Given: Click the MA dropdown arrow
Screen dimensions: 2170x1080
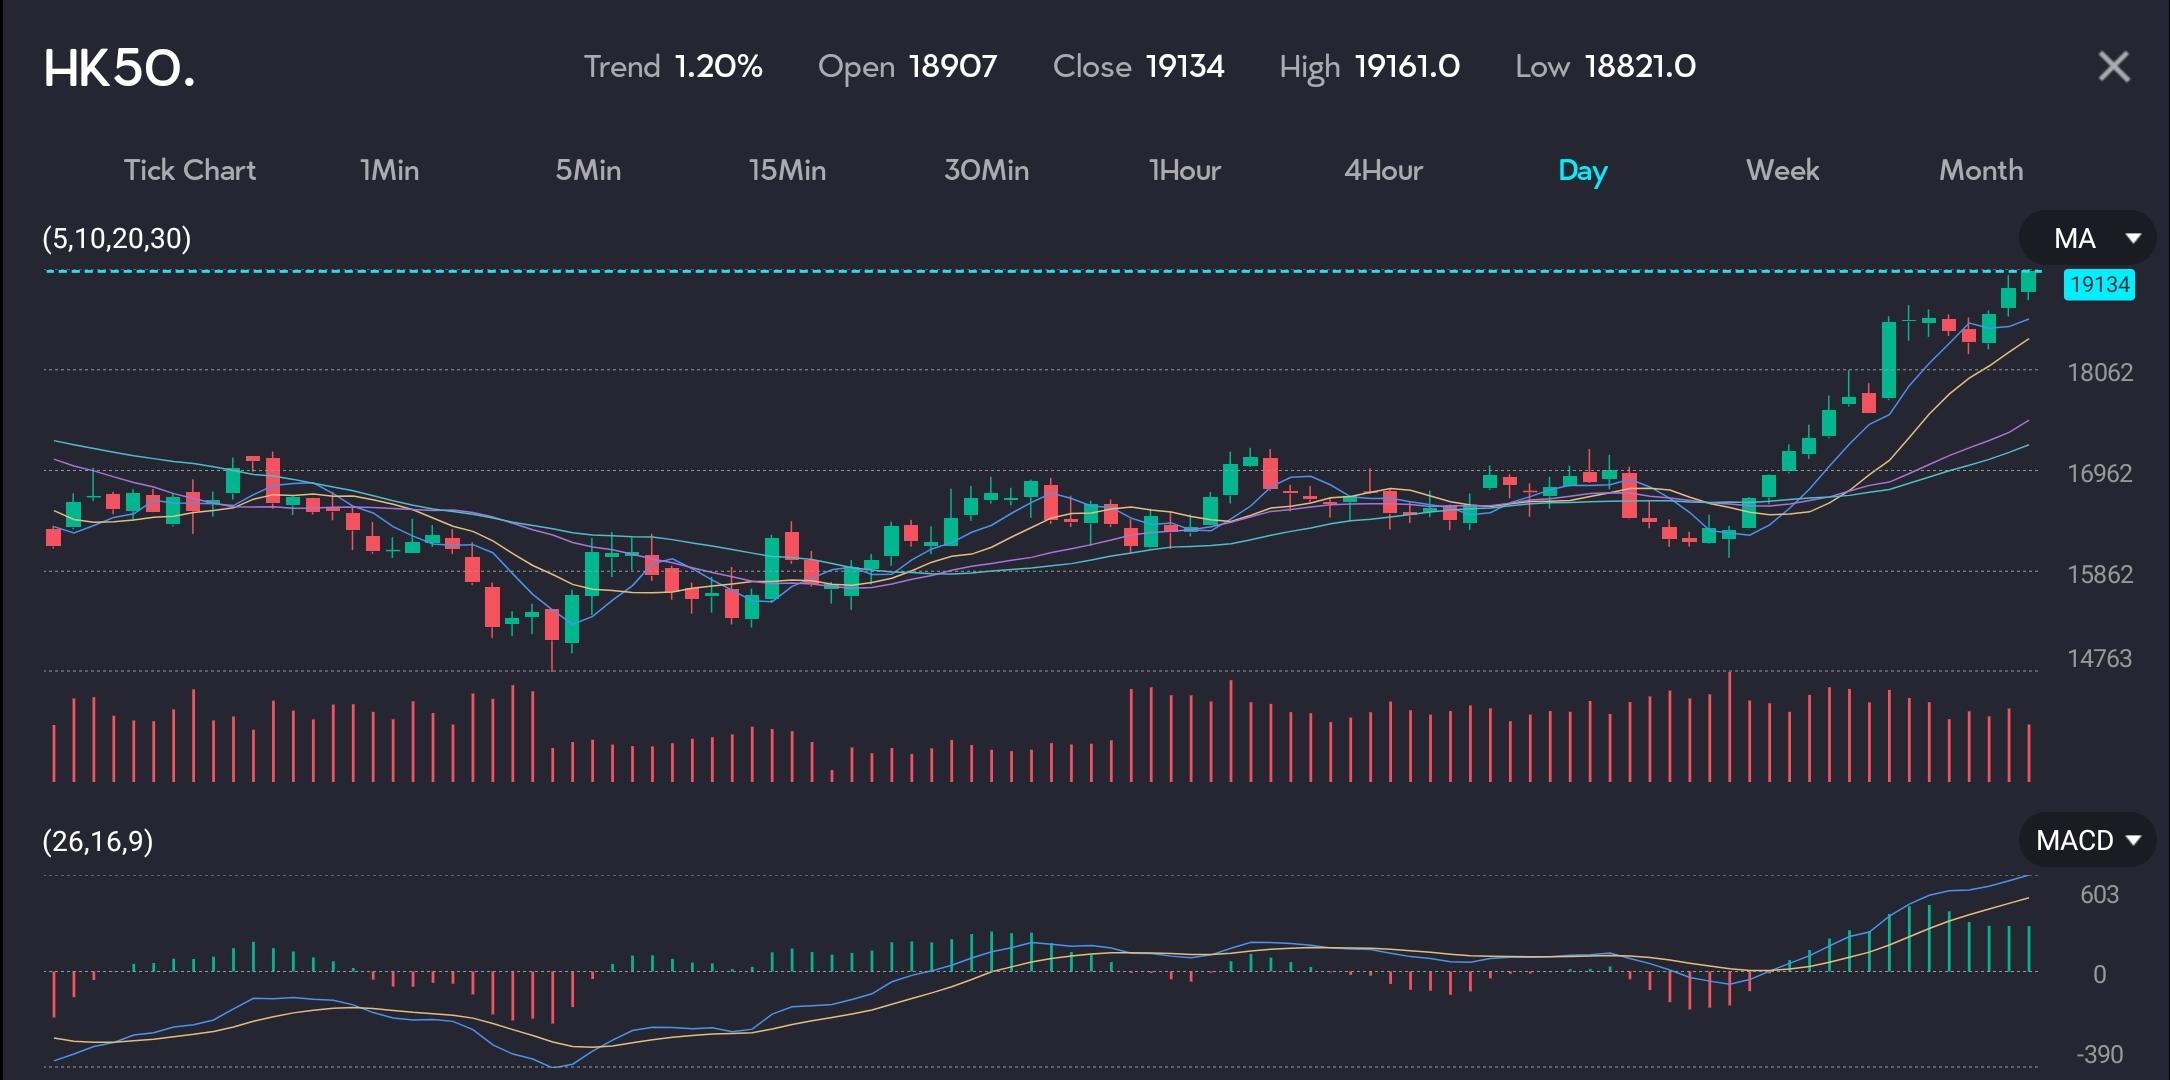Looking at the screenshot, I should pos(2132,238).
